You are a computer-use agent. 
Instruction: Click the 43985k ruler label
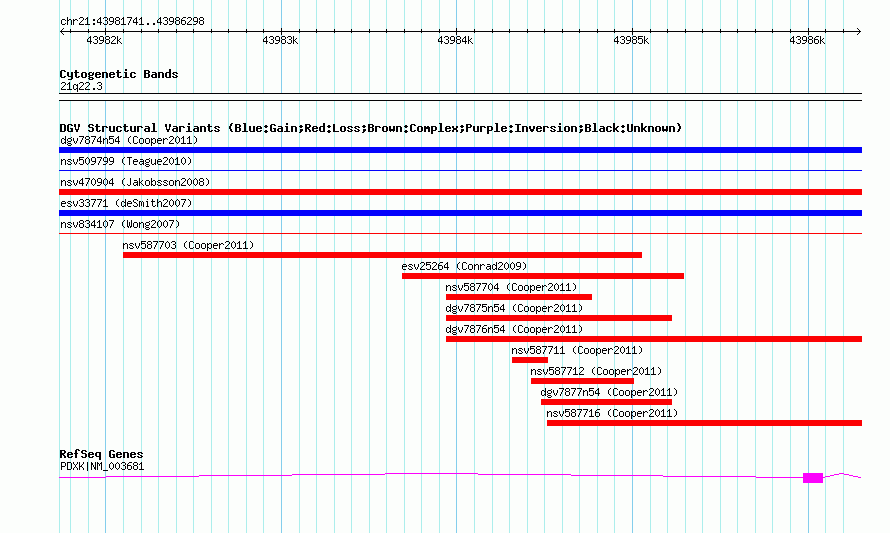631,40
